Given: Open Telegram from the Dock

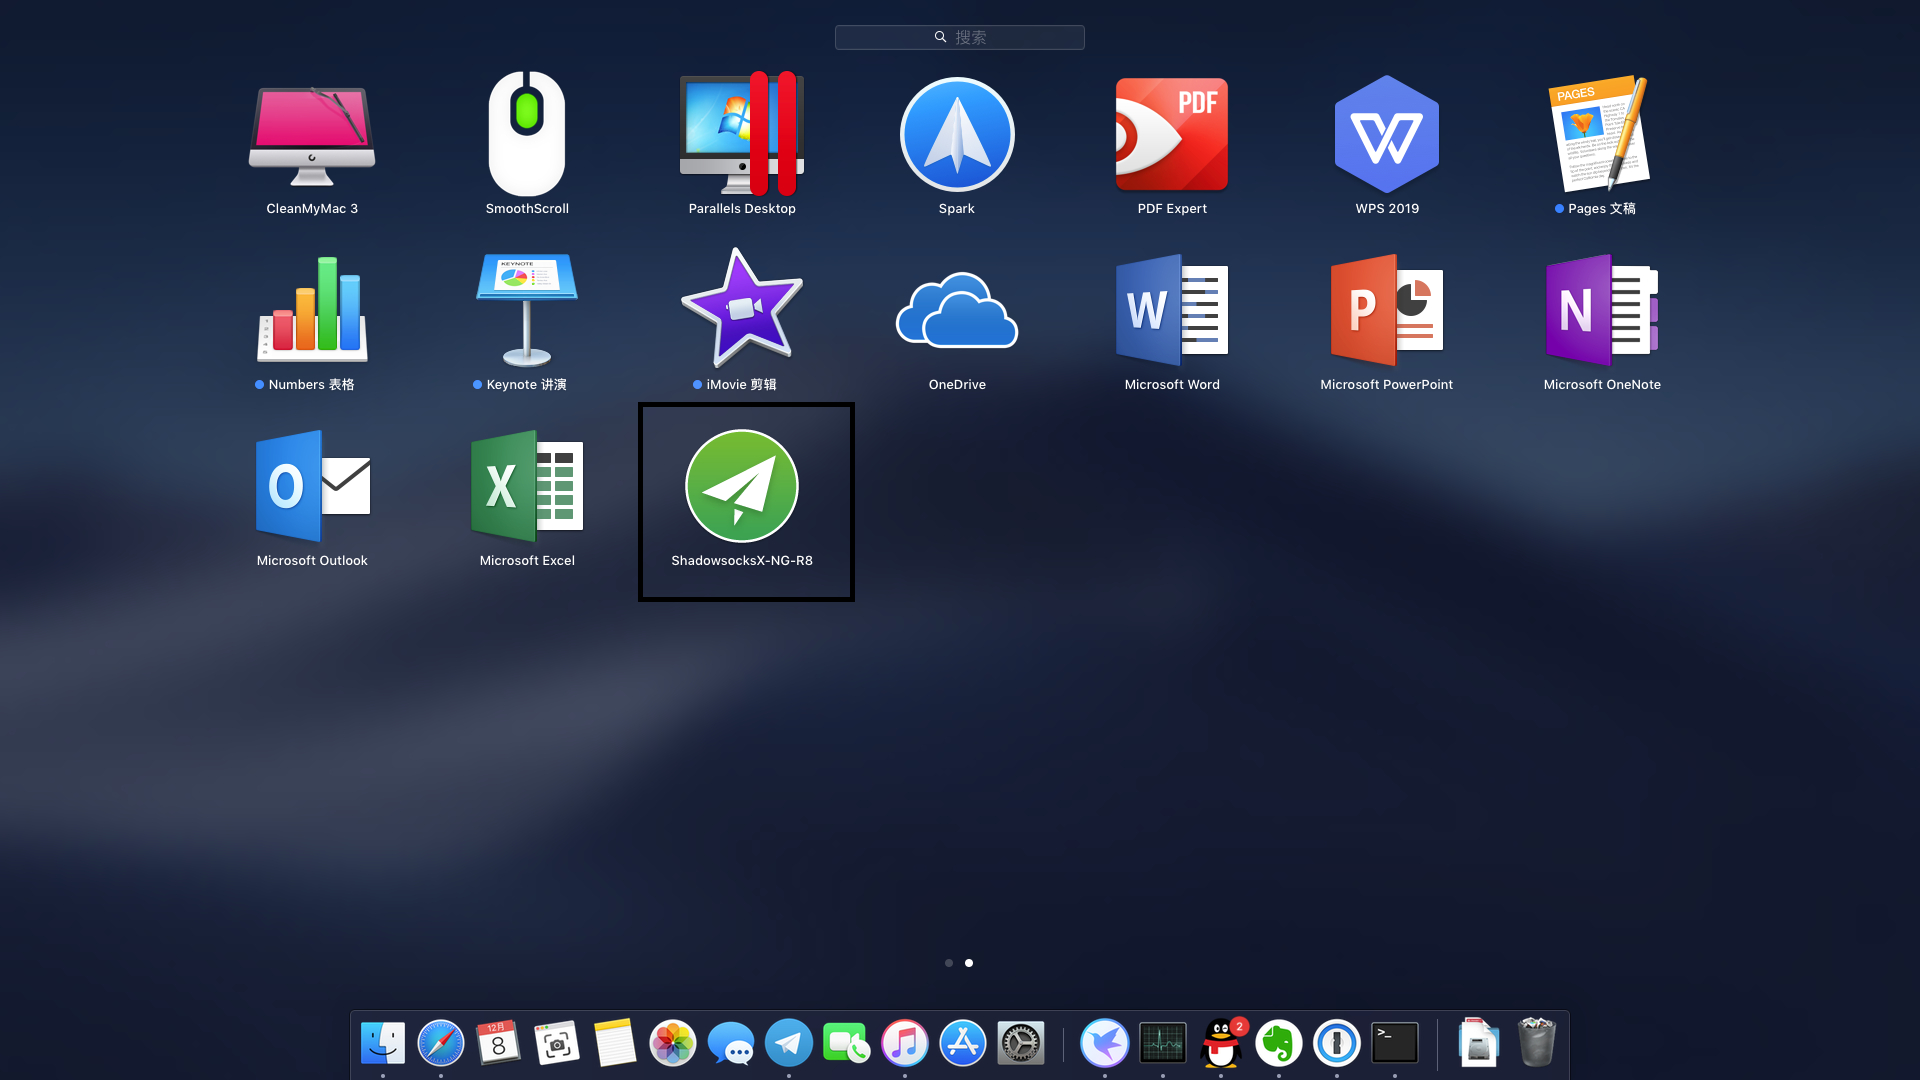Looking at the screenshot, I should point(789,1043).
